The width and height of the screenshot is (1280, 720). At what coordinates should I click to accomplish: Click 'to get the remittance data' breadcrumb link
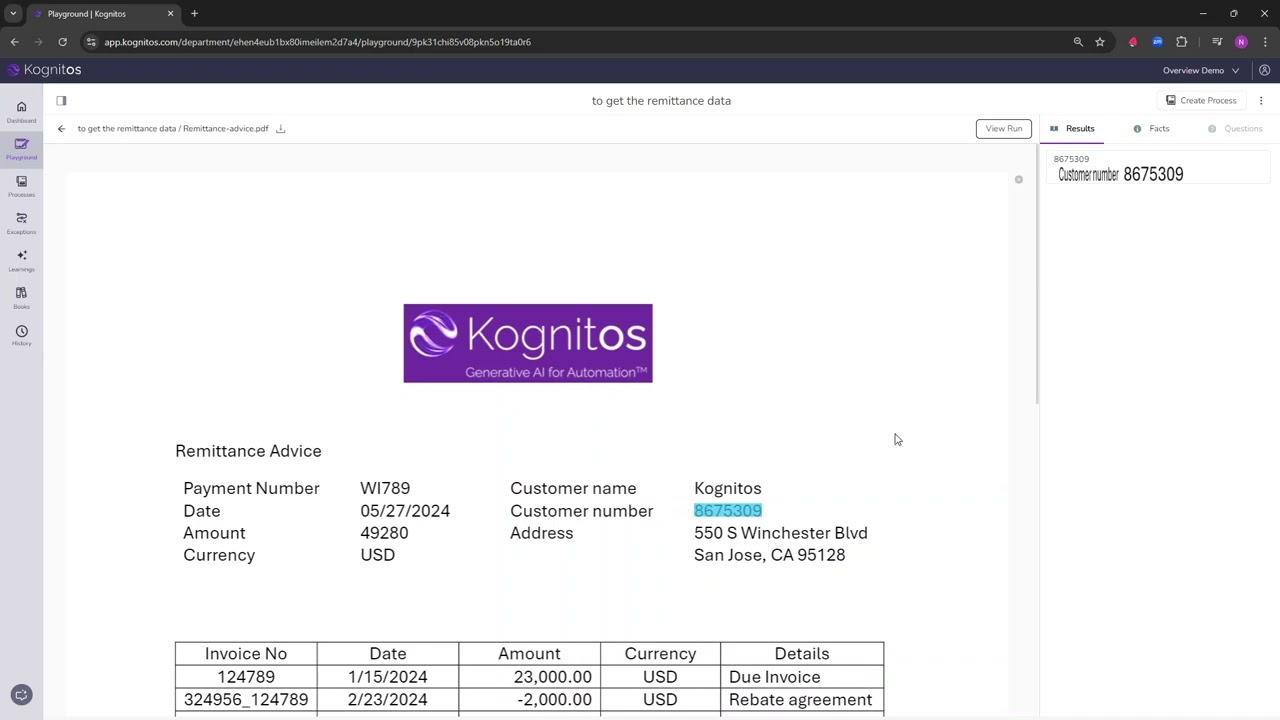click(127, 128)
